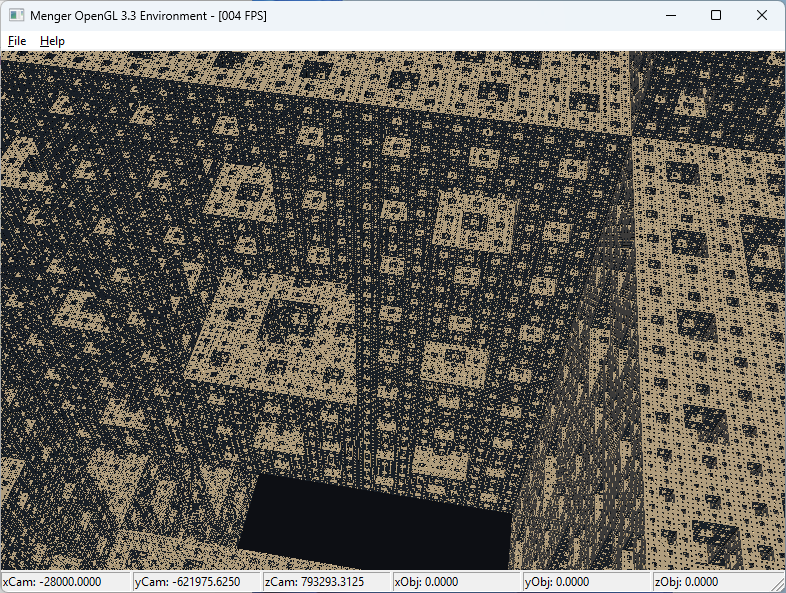The image size is (786, 593).
Task: Select the zCam: 793293.3125 status field
Action: pyautogui.click(x=327, y=582)
